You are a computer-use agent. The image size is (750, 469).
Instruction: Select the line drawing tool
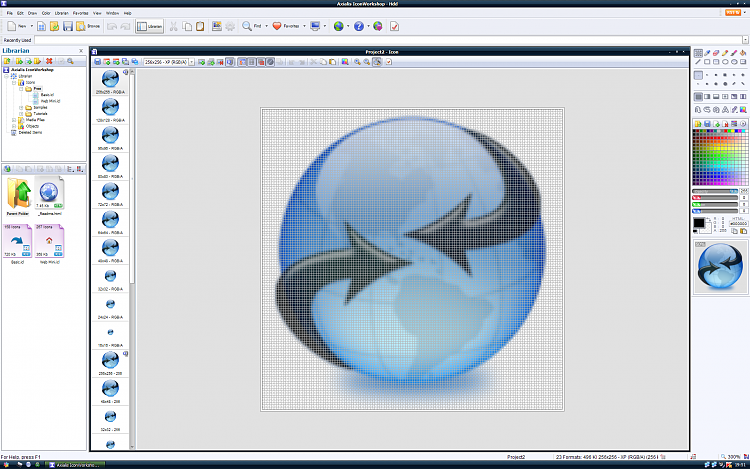[698, 62]
